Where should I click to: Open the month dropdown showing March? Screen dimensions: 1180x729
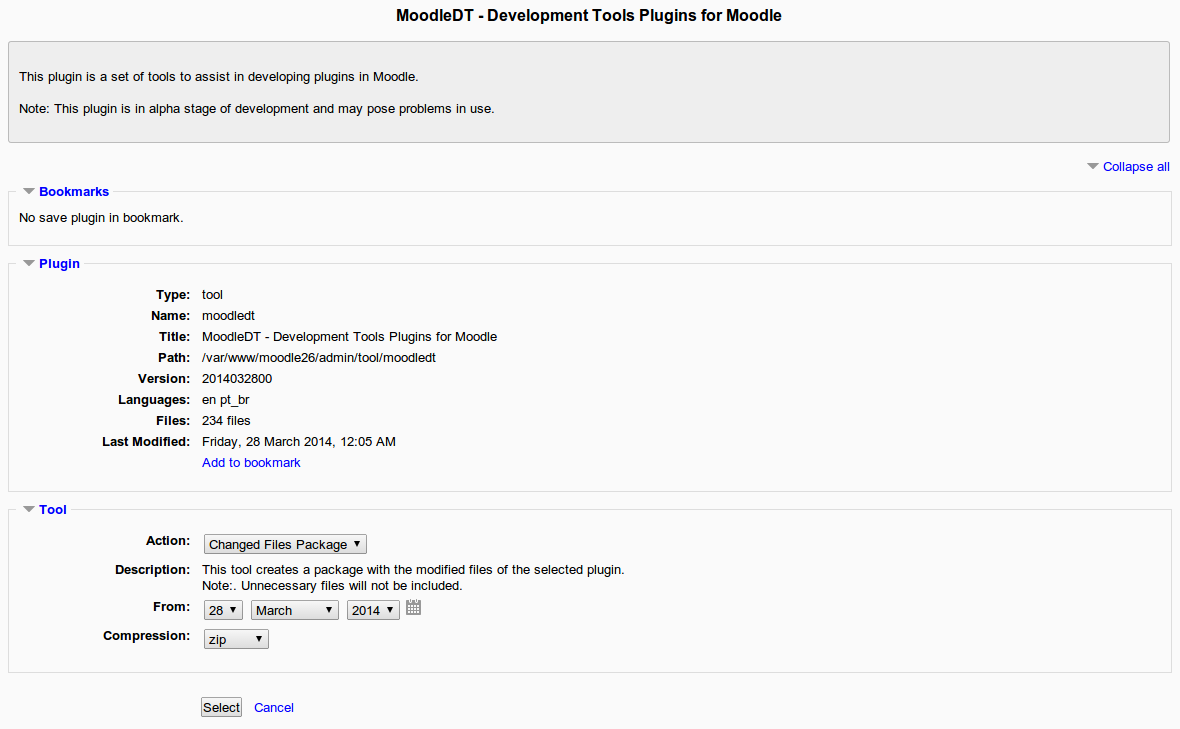[294, 609]
